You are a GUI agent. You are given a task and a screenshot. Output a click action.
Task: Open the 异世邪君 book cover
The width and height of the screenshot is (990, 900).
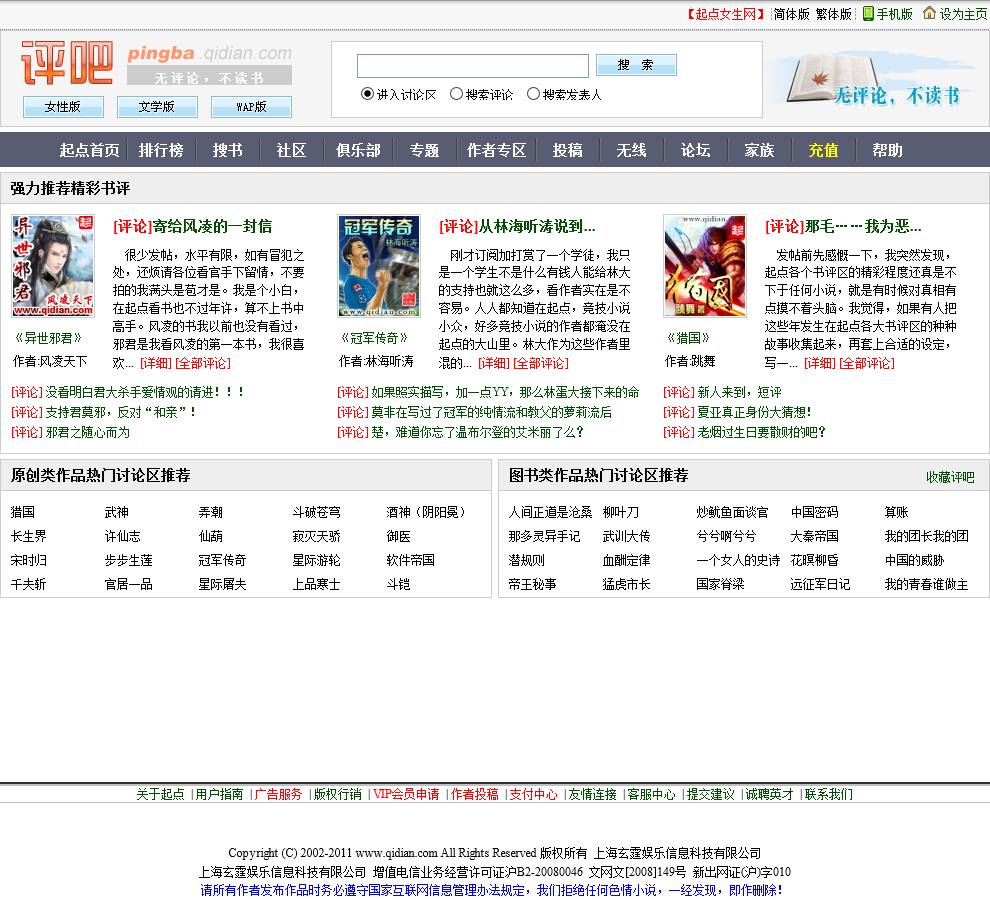pyautogui.click(x=53, y=266)
